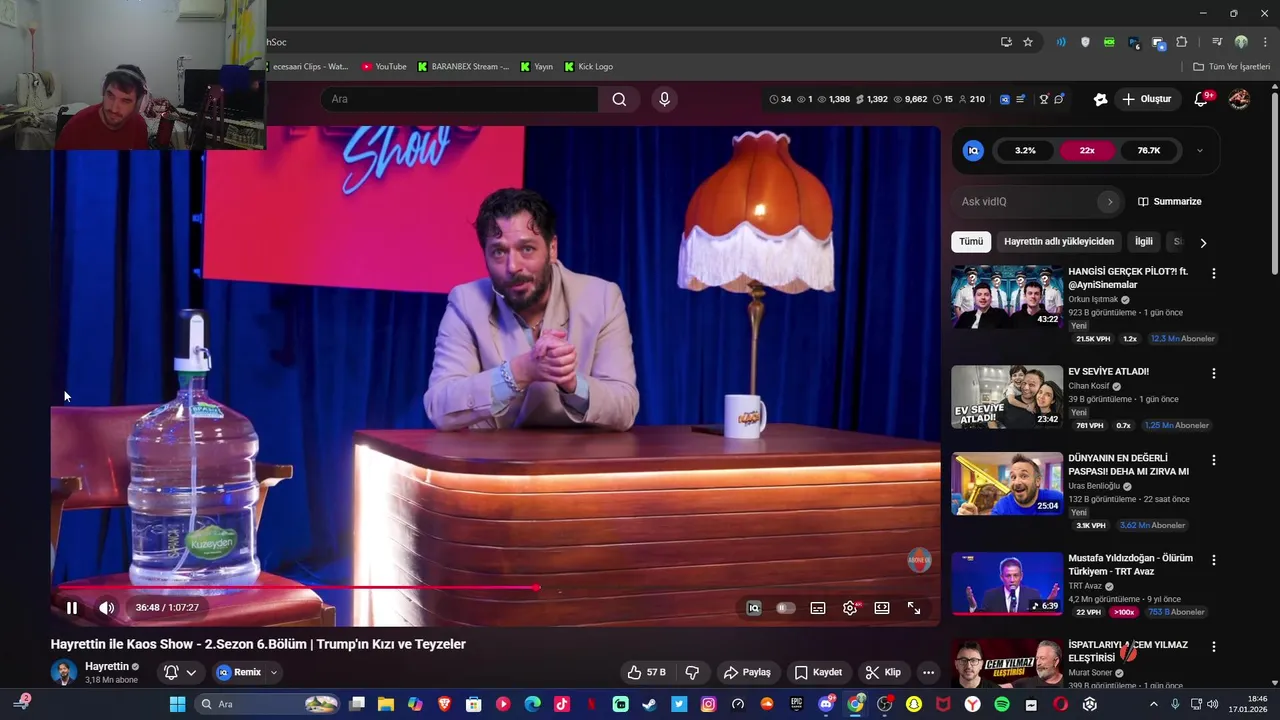Open Chrome media controls icon

pos(1217,42)
